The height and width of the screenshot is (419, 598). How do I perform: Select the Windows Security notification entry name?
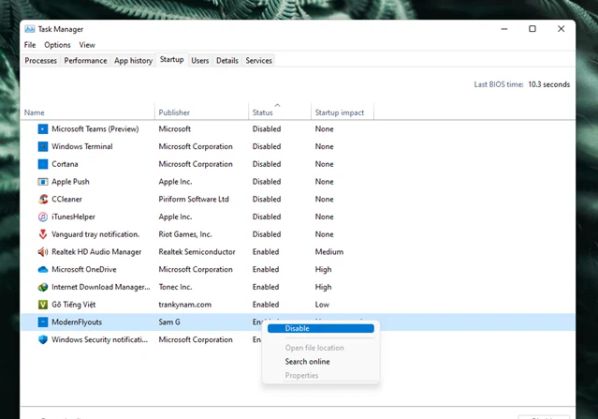pyautogui.click(x=100, y=339)
